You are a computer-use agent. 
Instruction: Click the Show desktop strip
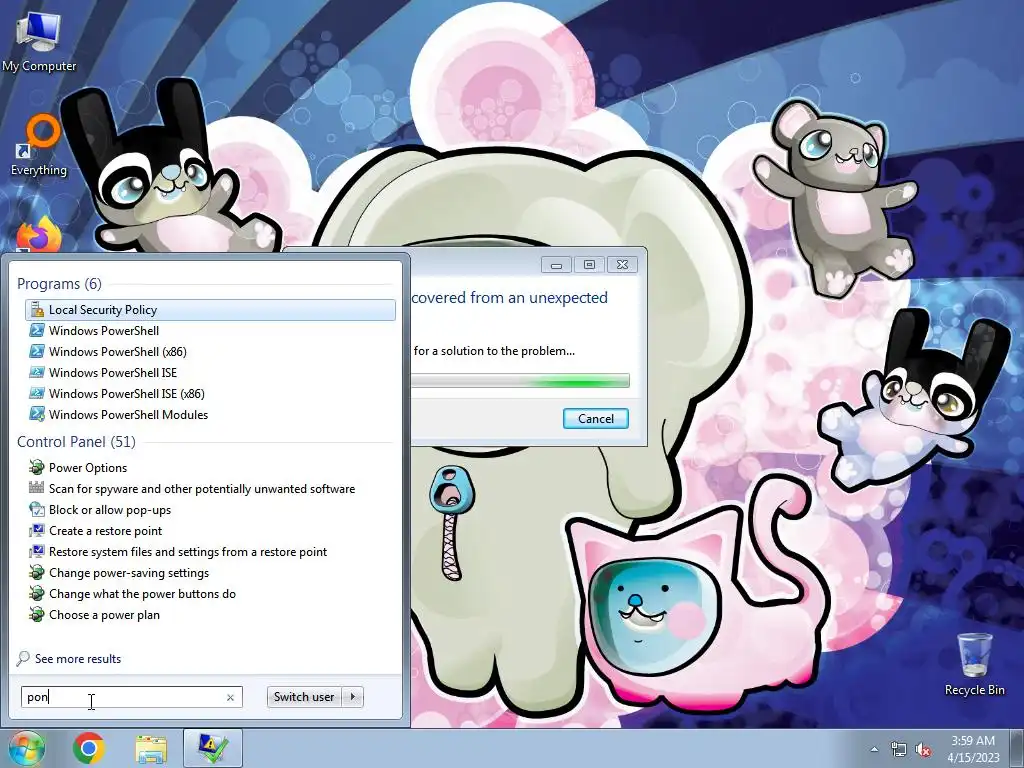point(1017,749)
